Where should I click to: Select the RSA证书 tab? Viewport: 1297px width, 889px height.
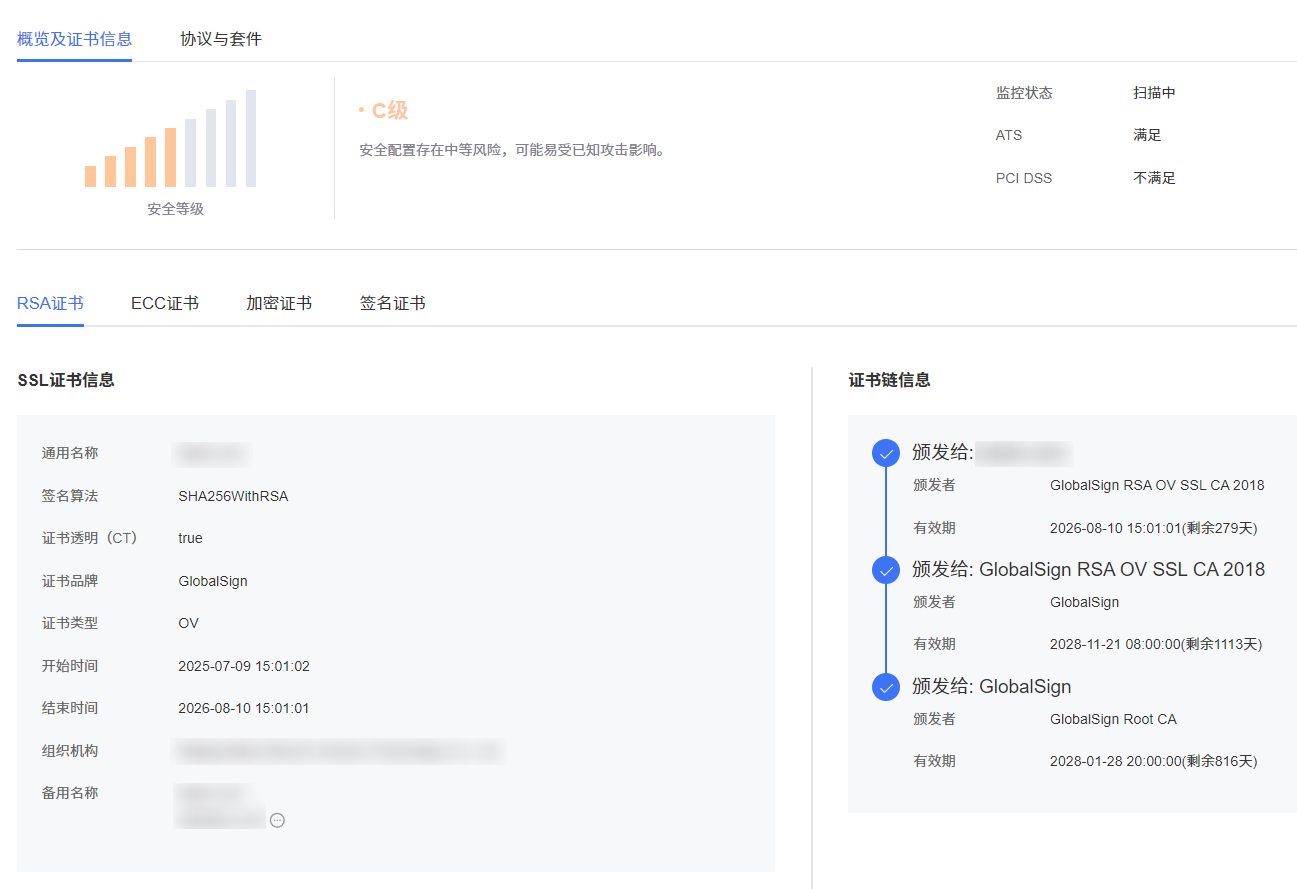[x=50, y=303]
